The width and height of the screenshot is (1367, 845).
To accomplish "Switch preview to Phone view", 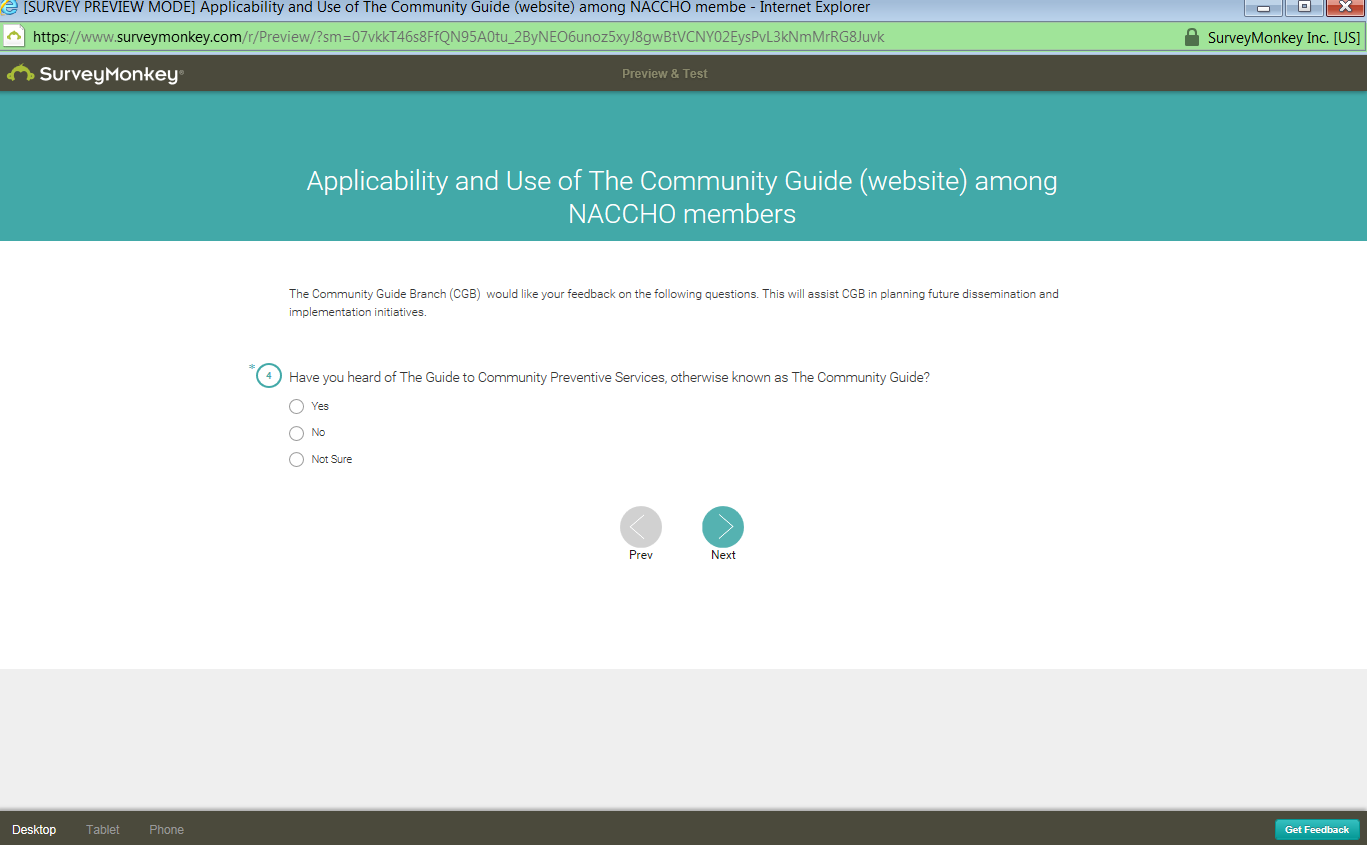I will pyautogui.click(x=167, y=830).
